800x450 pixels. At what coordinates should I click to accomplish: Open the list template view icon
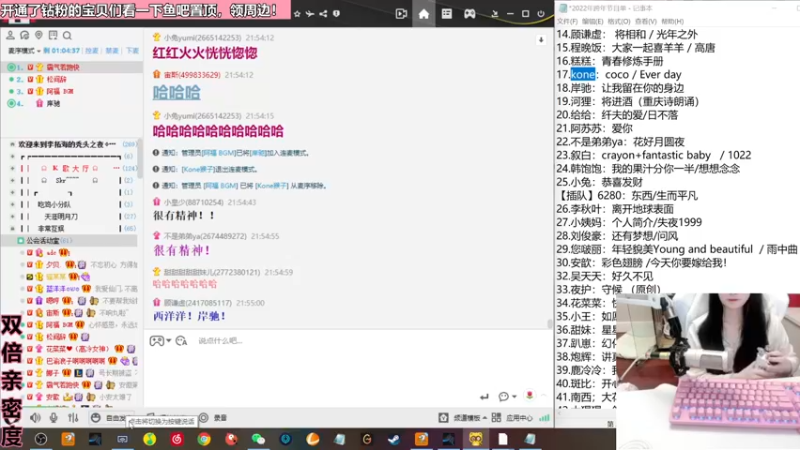(446, 14)
